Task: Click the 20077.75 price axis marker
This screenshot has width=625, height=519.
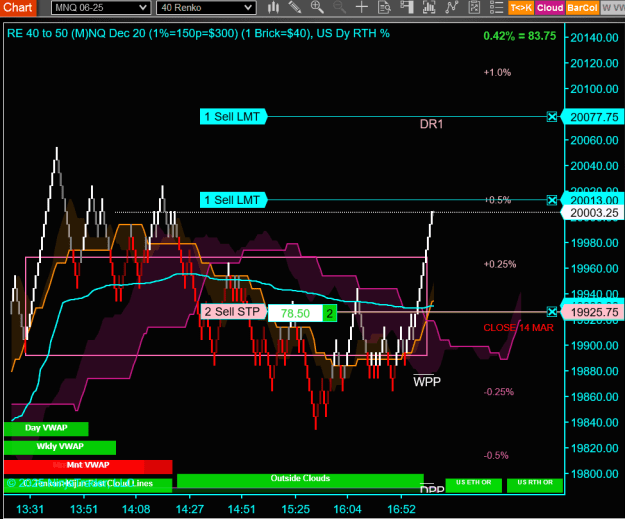Action: [x=593, y=117]
